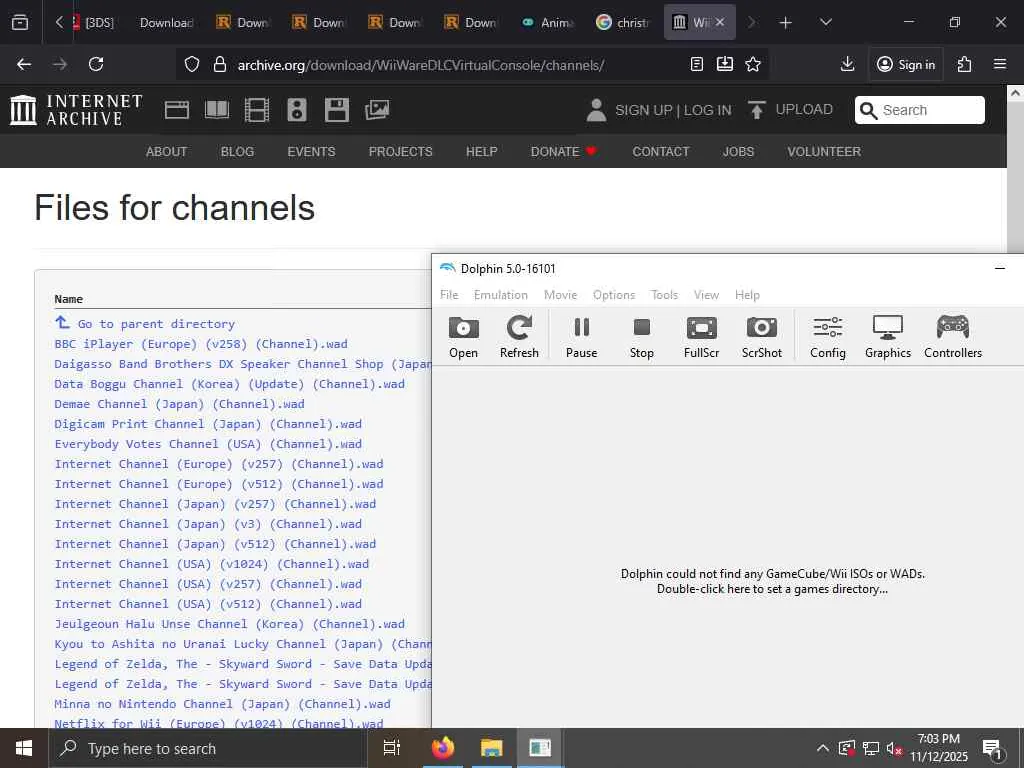This screenshot has width=1024, height=768.
Task: Switch to the [3DS] tab
Action: tap(95, 22)
